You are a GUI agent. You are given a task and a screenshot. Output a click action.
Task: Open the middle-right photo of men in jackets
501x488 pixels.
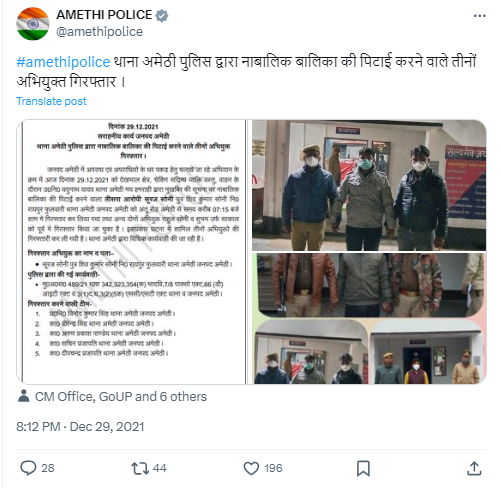(369, 285)
